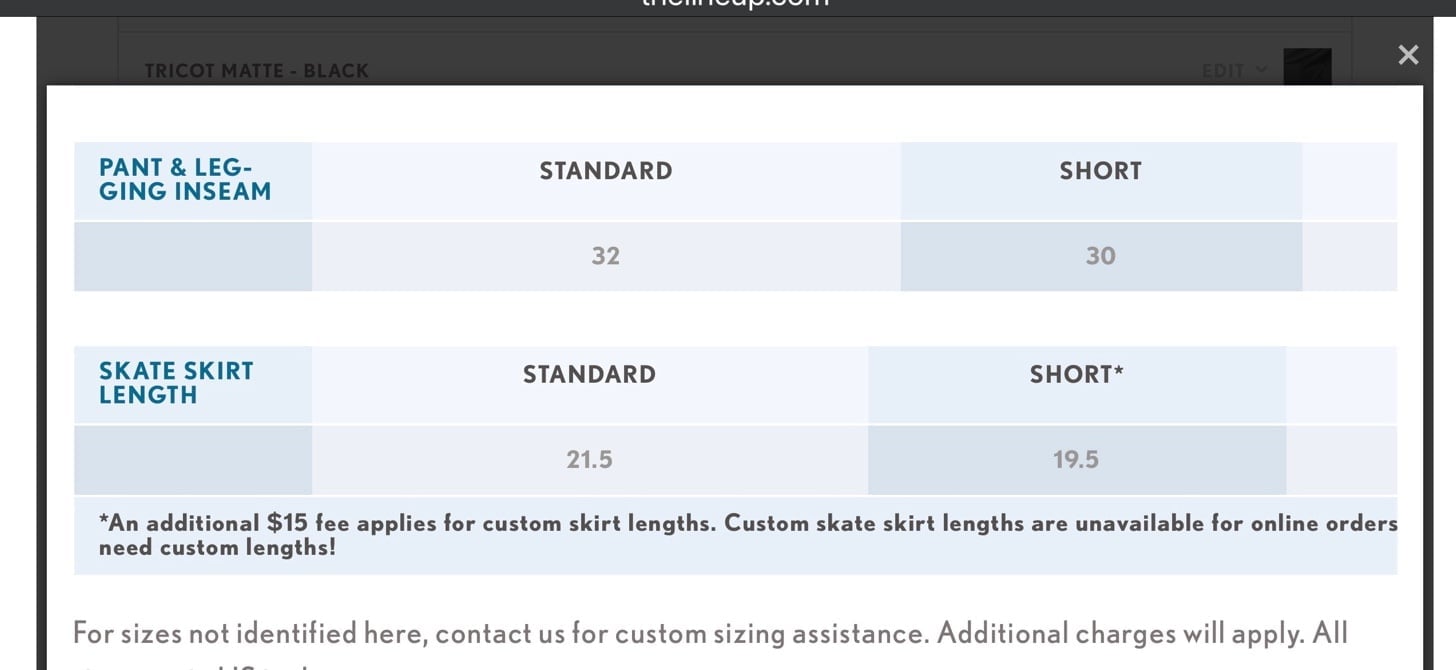Viewport: 1456px width, 670px height.
Task: Close the size chart popup
Action: [x=1408, y=55]
